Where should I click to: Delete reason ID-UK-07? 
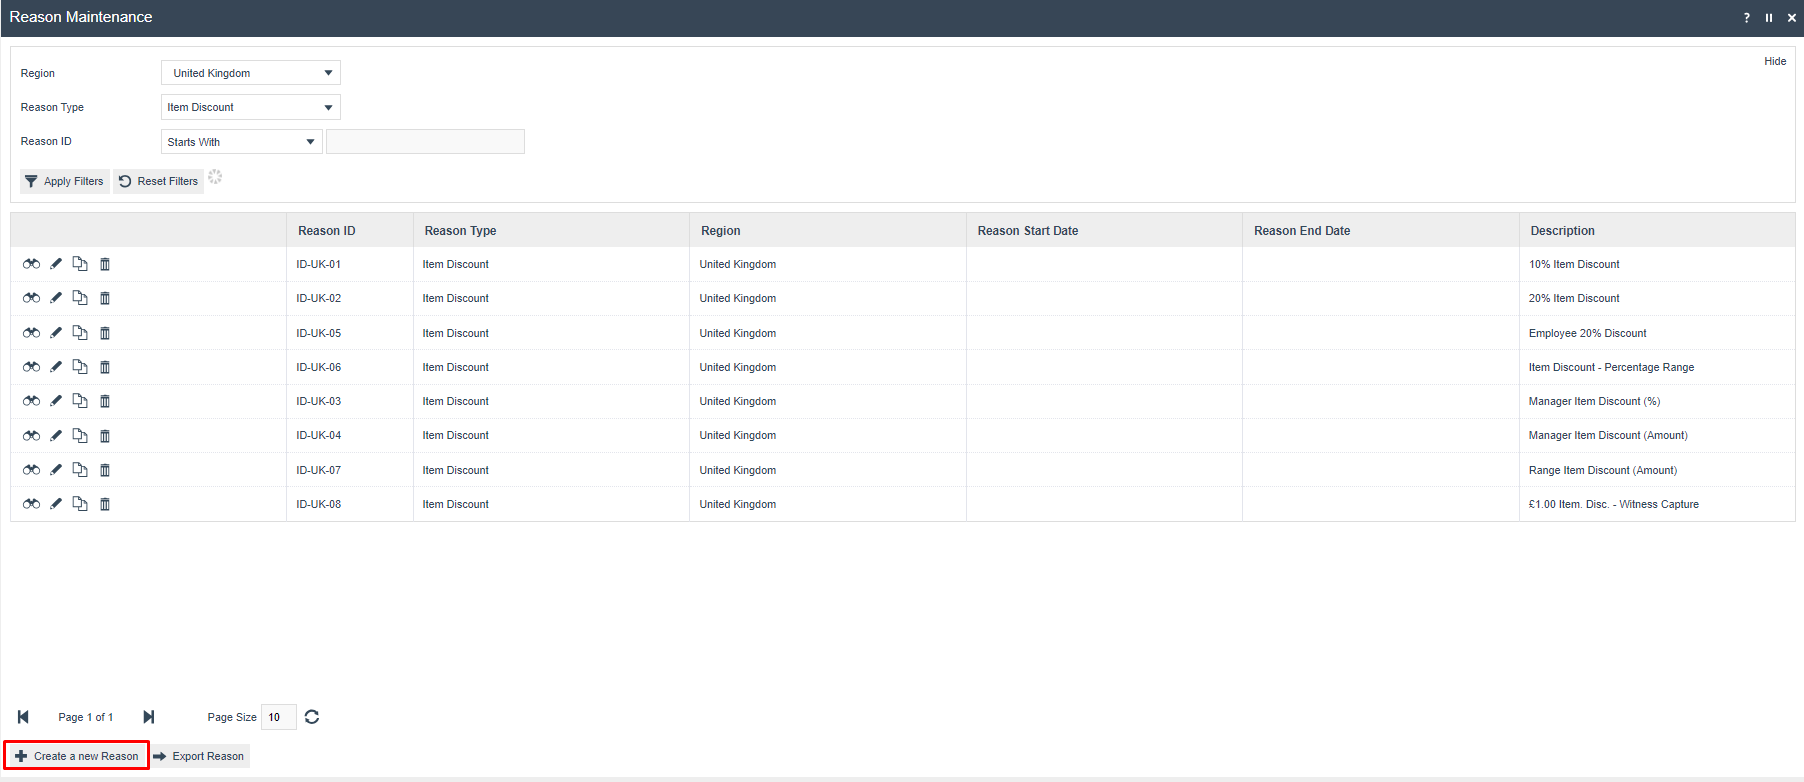[105, 470]
